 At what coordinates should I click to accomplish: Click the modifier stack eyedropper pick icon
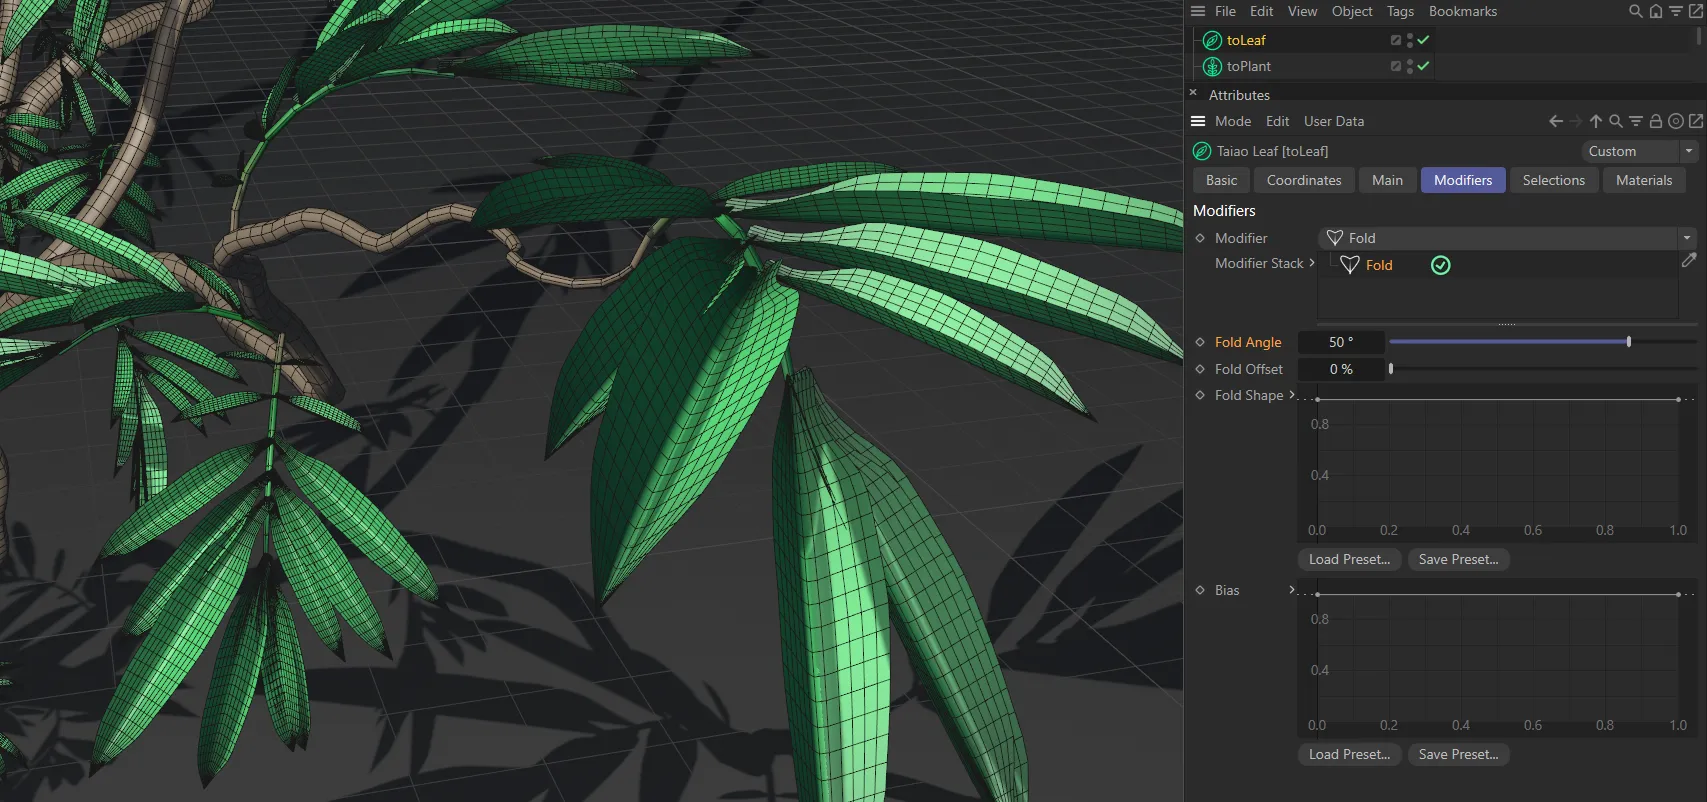click(x=1689, y=260)
